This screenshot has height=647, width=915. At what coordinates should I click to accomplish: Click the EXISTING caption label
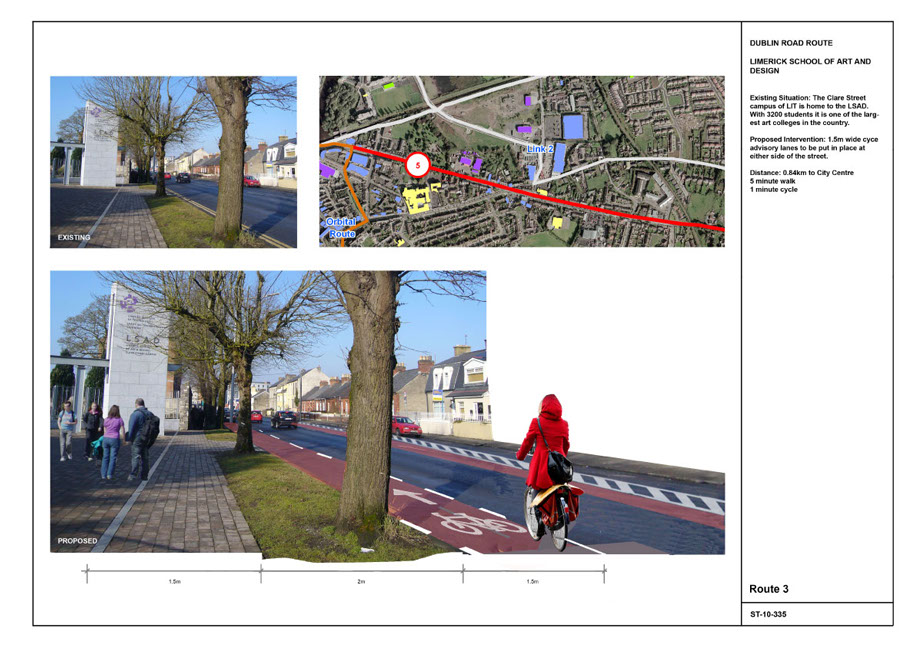pos(74,238)
